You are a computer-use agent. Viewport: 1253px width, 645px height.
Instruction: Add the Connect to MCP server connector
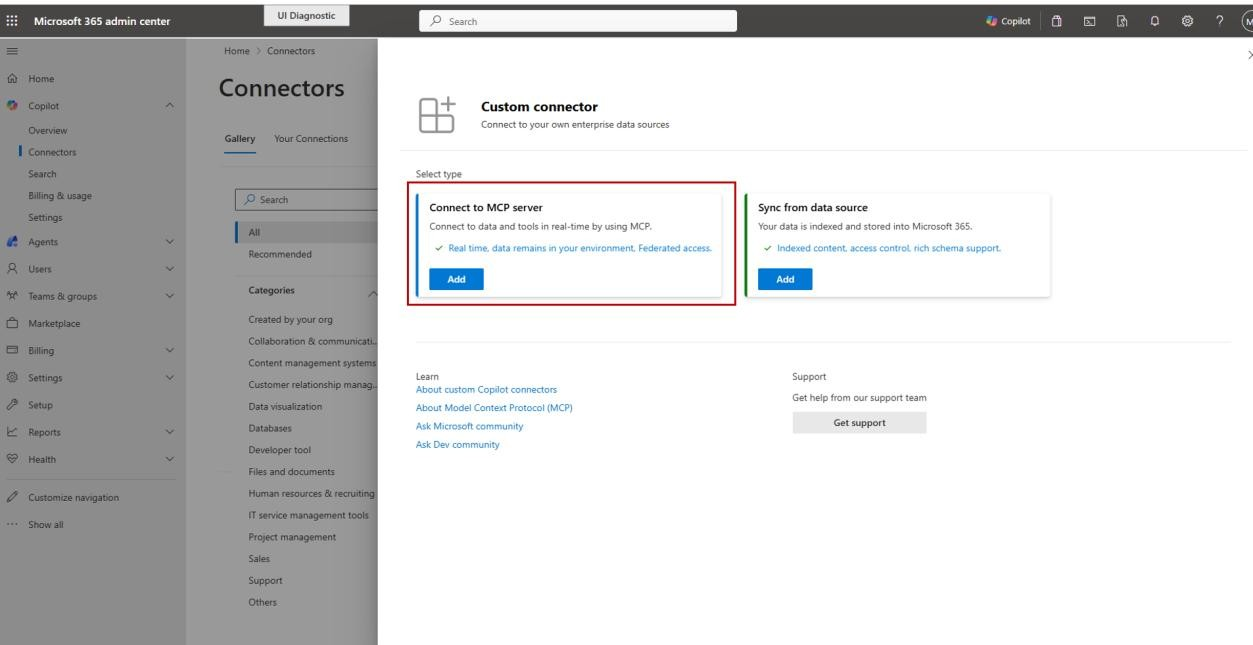click(x=456, y=280)
